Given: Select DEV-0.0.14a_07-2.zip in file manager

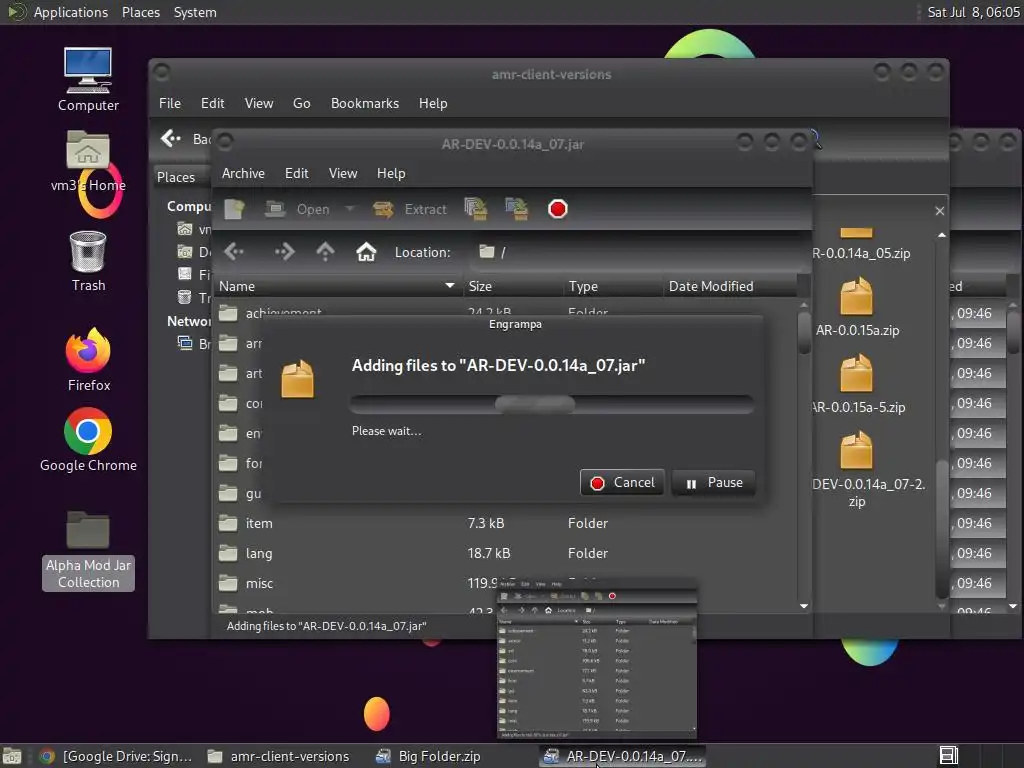Looking at the screenshot, I should (x=857, y=470).
